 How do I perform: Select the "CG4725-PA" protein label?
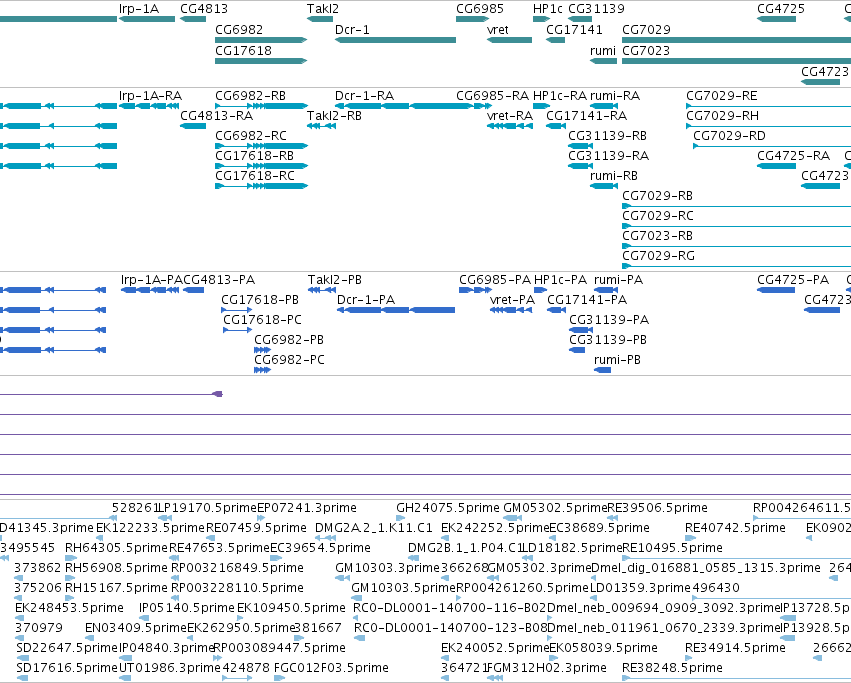(x=793, y=280)
